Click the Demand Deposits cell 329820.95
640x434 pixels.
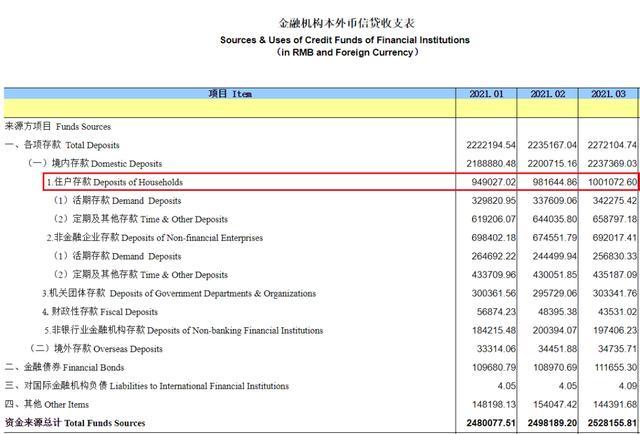coord(493,200)
